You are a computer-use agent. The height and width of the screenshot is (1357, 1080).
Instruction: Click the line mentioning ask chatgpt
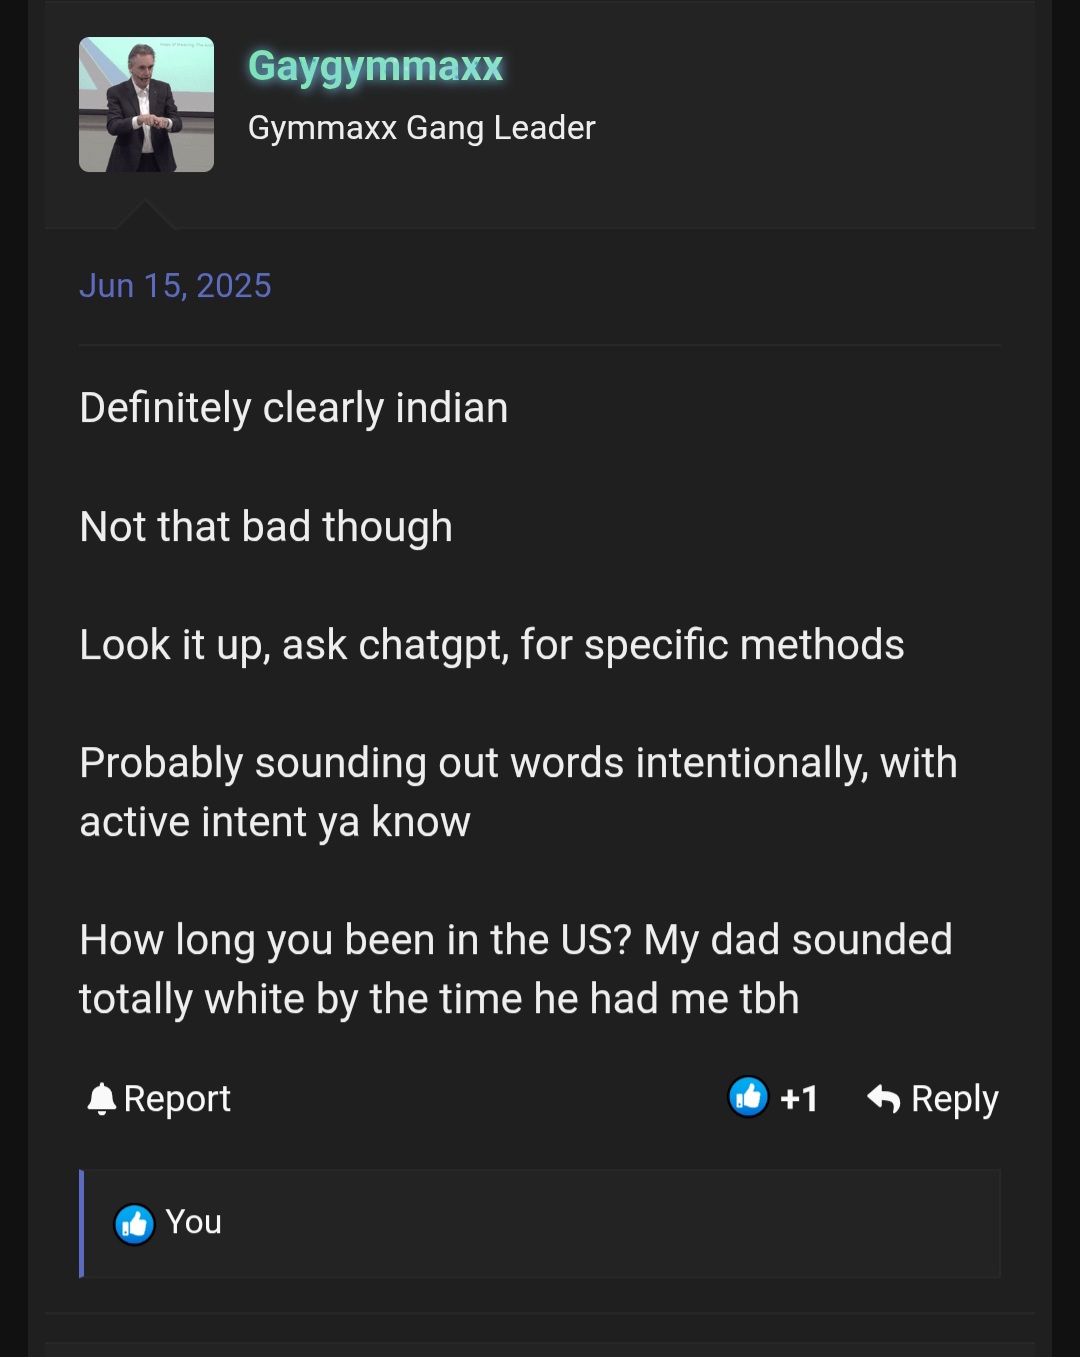492,645
